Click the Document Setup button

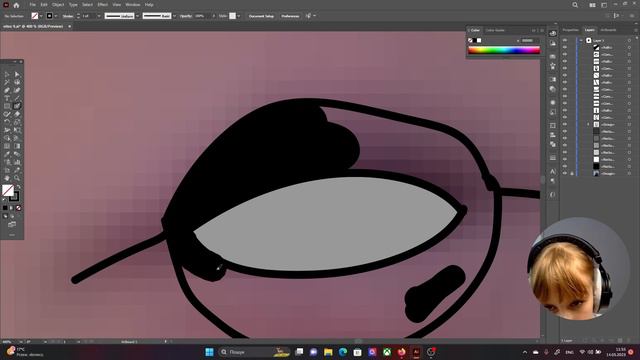point(261,16)
